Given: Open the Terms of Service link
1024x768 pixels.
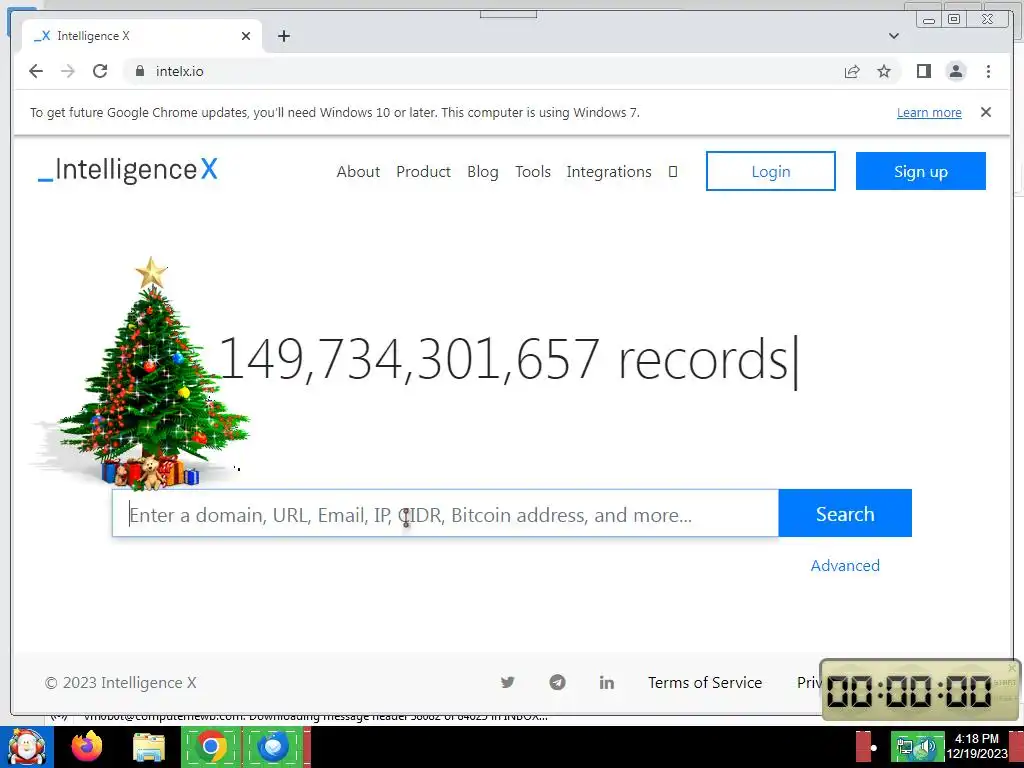Looking at the screenshot, I should [705, 682].
